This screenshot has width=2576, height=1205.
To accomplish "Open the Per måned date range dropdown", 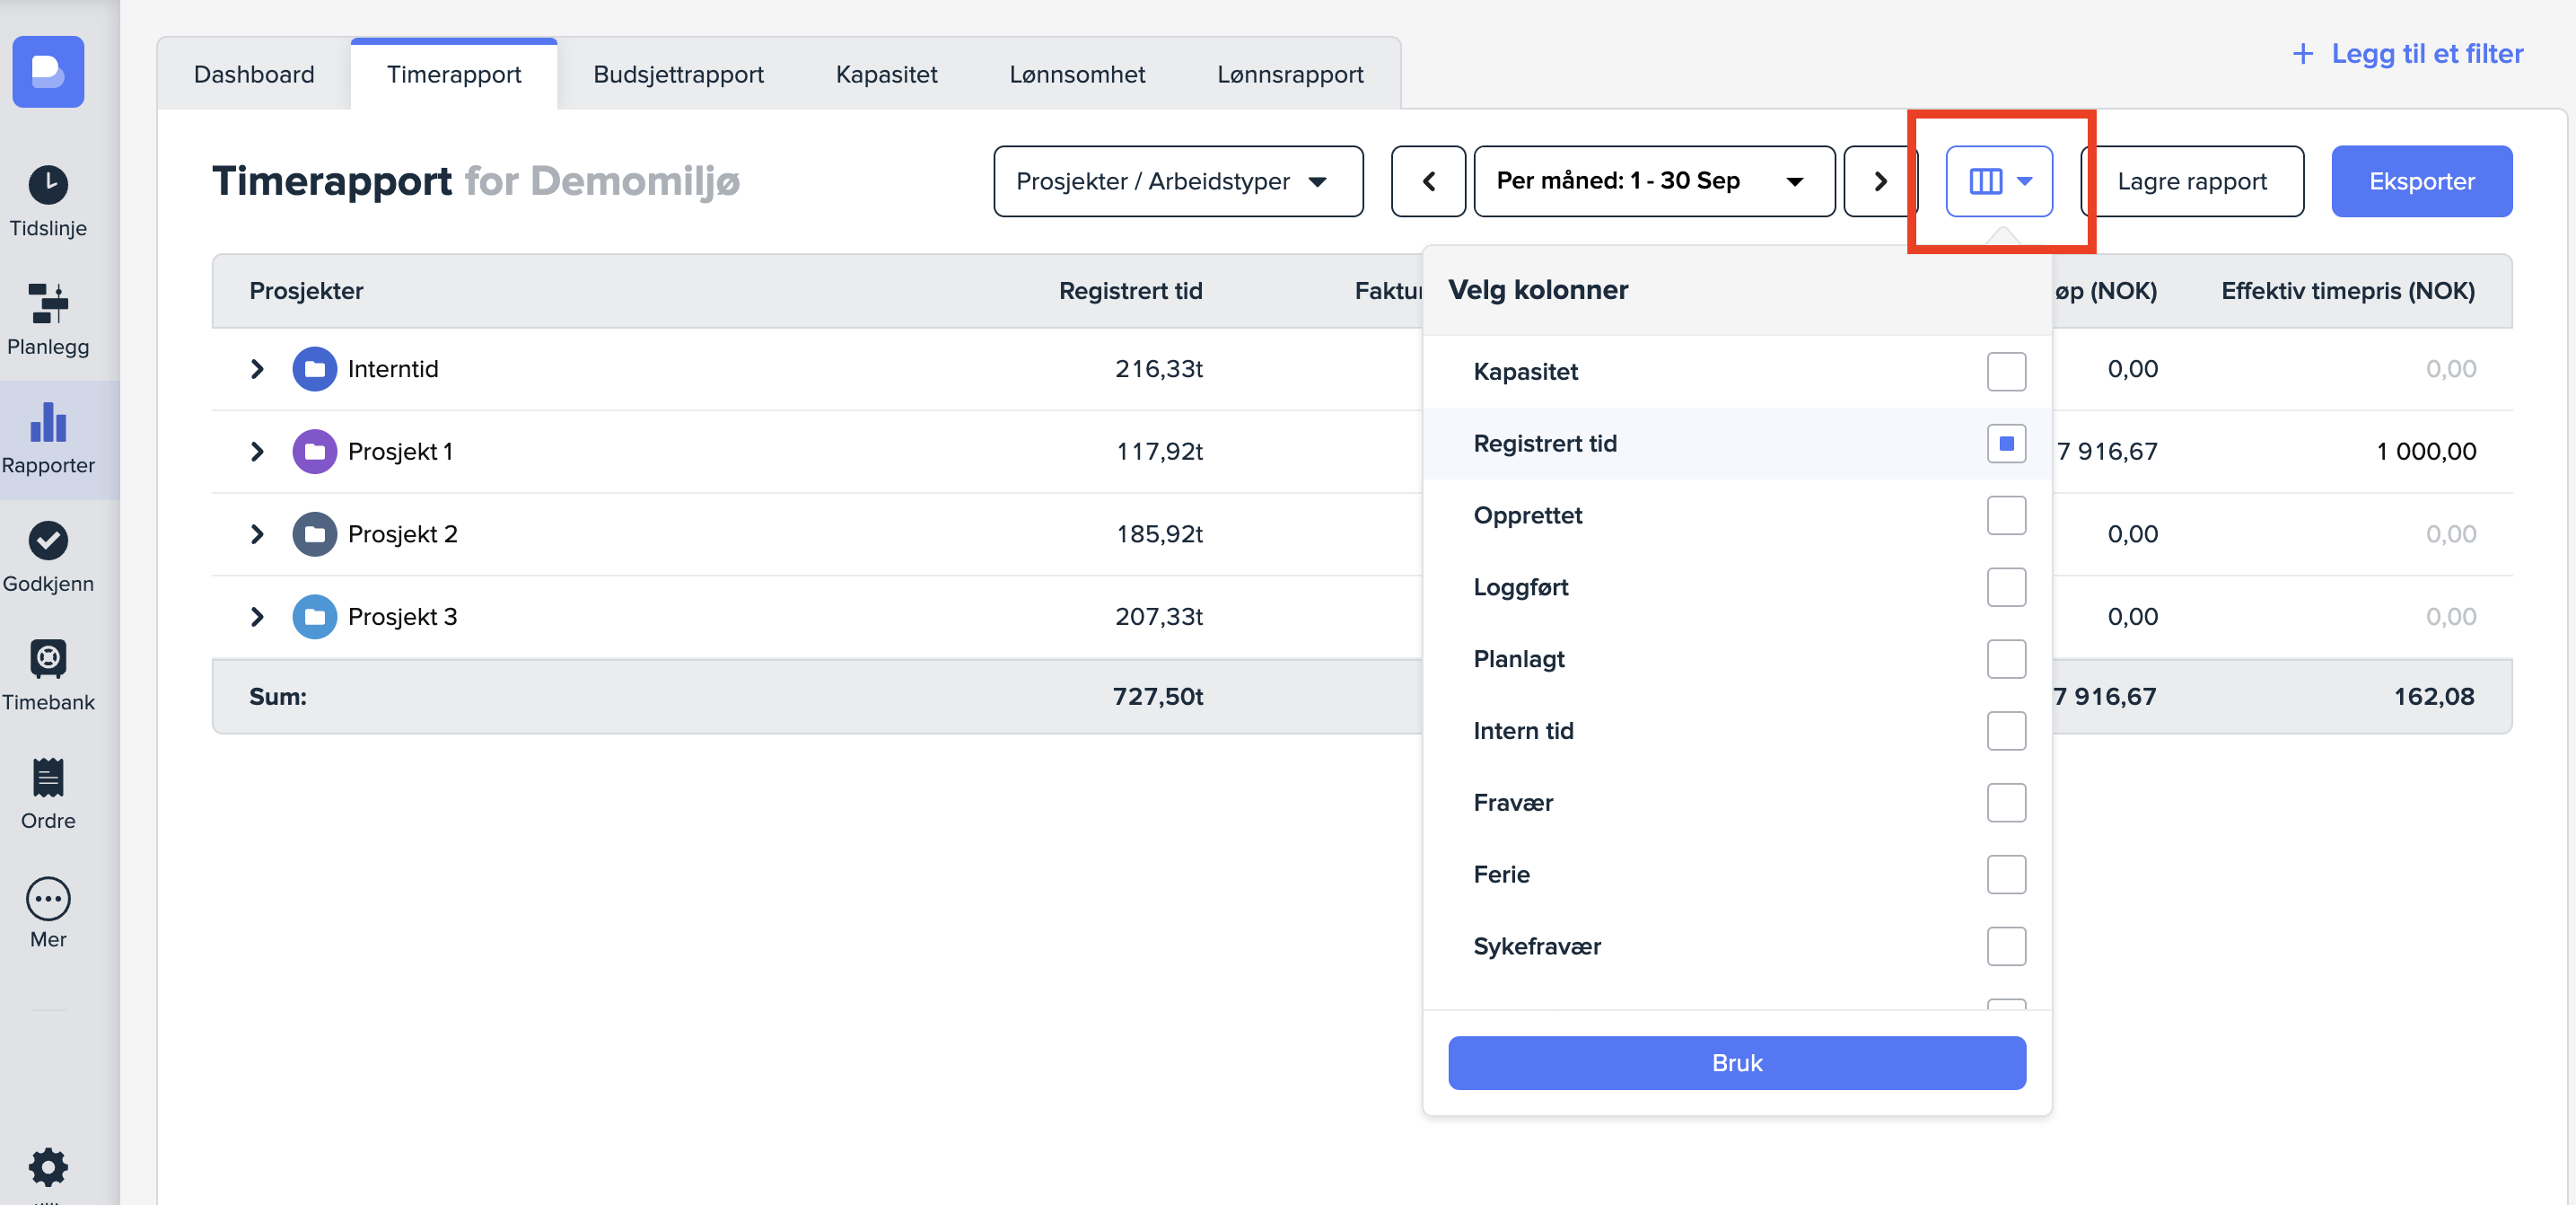I will tap(1653, 181).
